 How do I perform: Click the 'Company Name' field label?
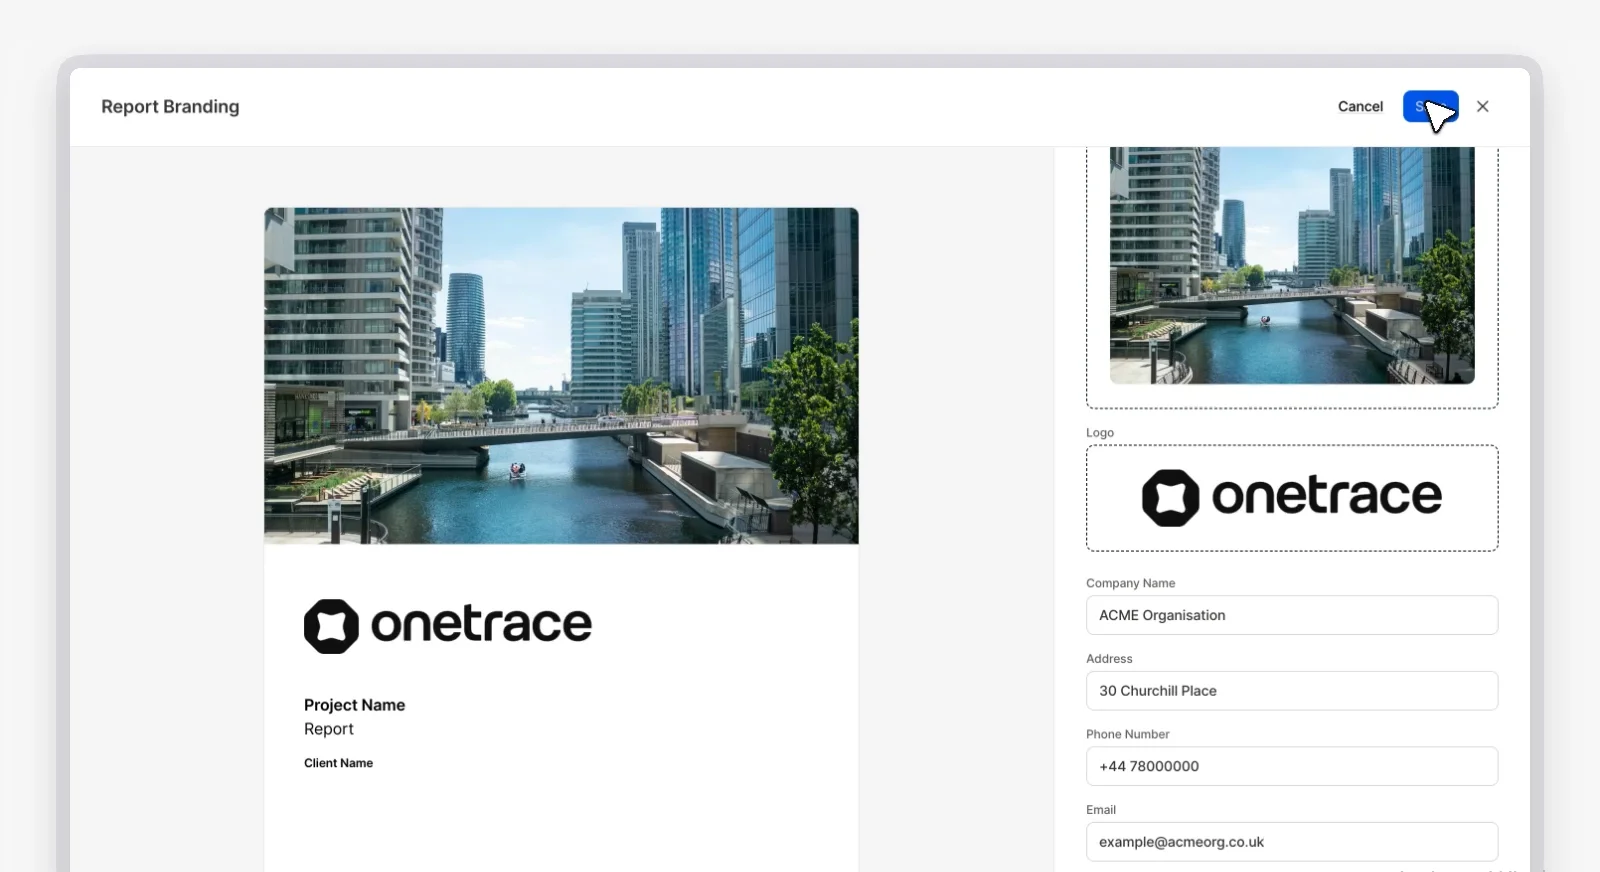pos(1131,583)
